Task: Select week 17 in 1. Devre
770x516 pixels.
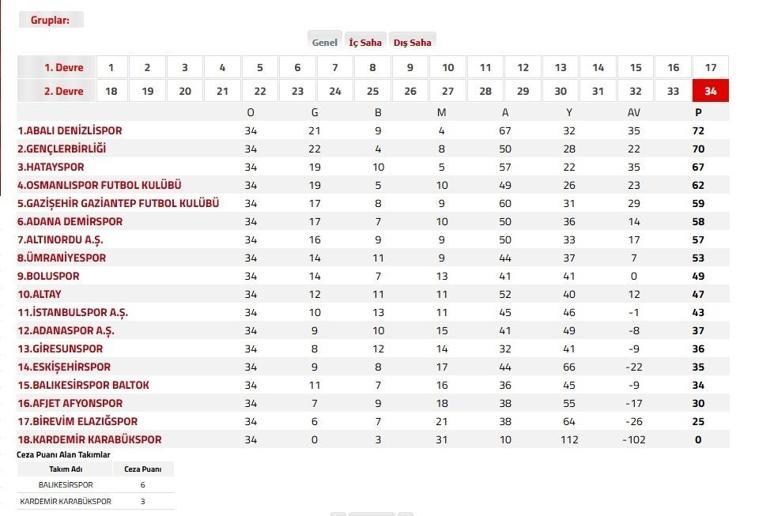Action: [x=710, y=67]
